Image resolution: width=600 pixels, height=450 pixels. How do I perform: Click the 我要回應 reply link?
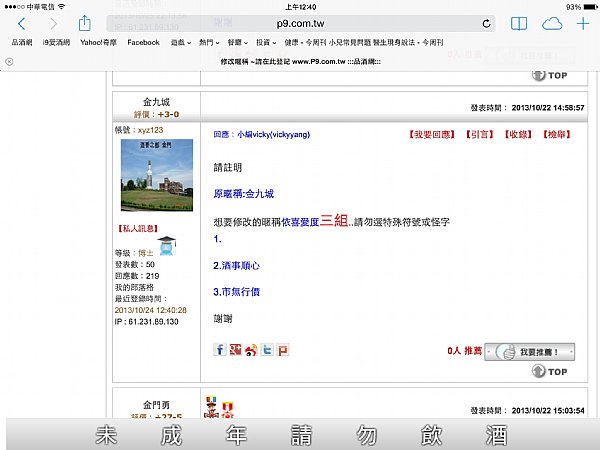[x=432, y=134]
